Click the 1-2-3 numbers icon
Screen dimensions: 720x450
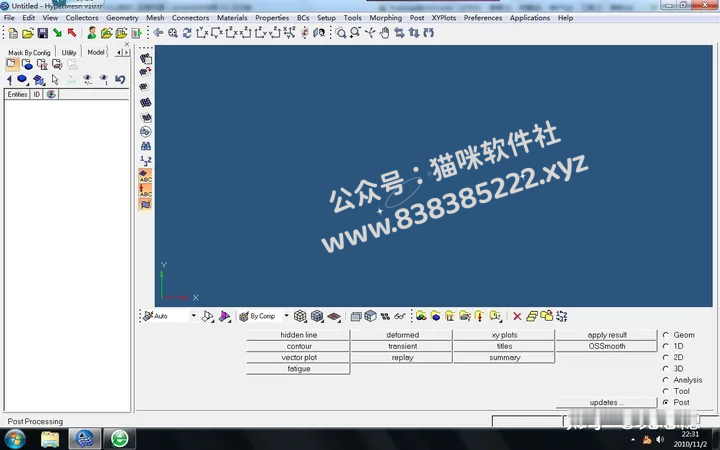pyautogui.click(x=146, y=161)
